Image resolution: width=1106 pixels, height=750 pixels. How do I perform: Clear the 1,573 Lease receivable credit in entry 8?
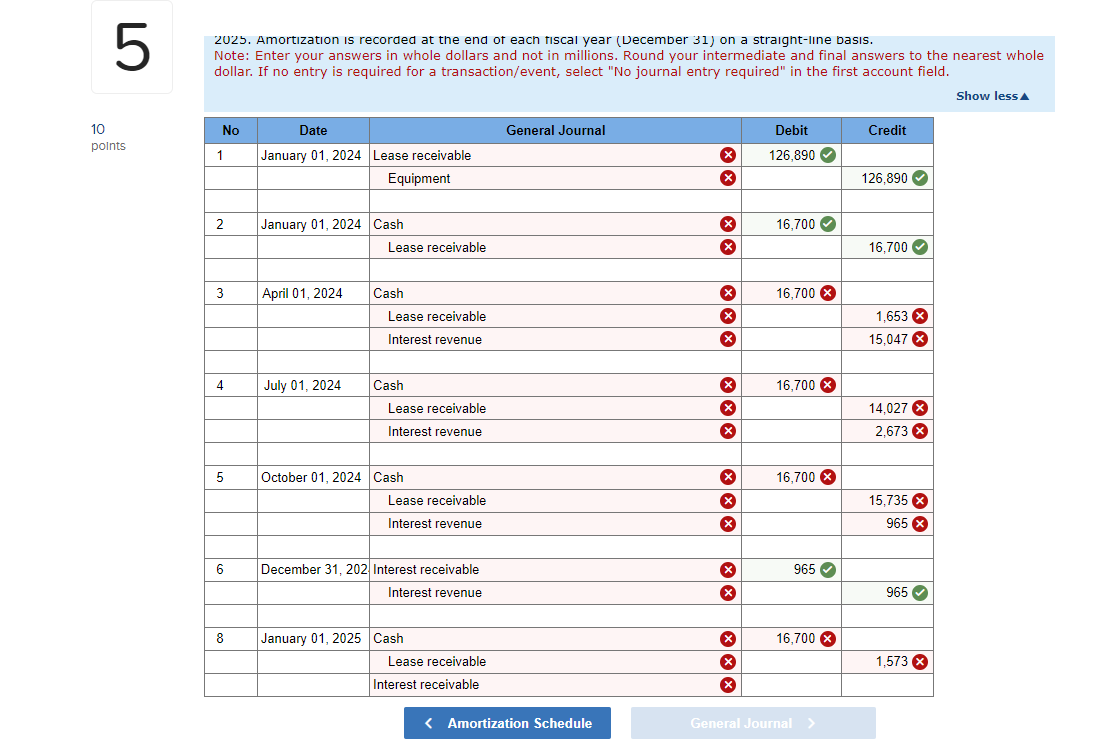918,661
